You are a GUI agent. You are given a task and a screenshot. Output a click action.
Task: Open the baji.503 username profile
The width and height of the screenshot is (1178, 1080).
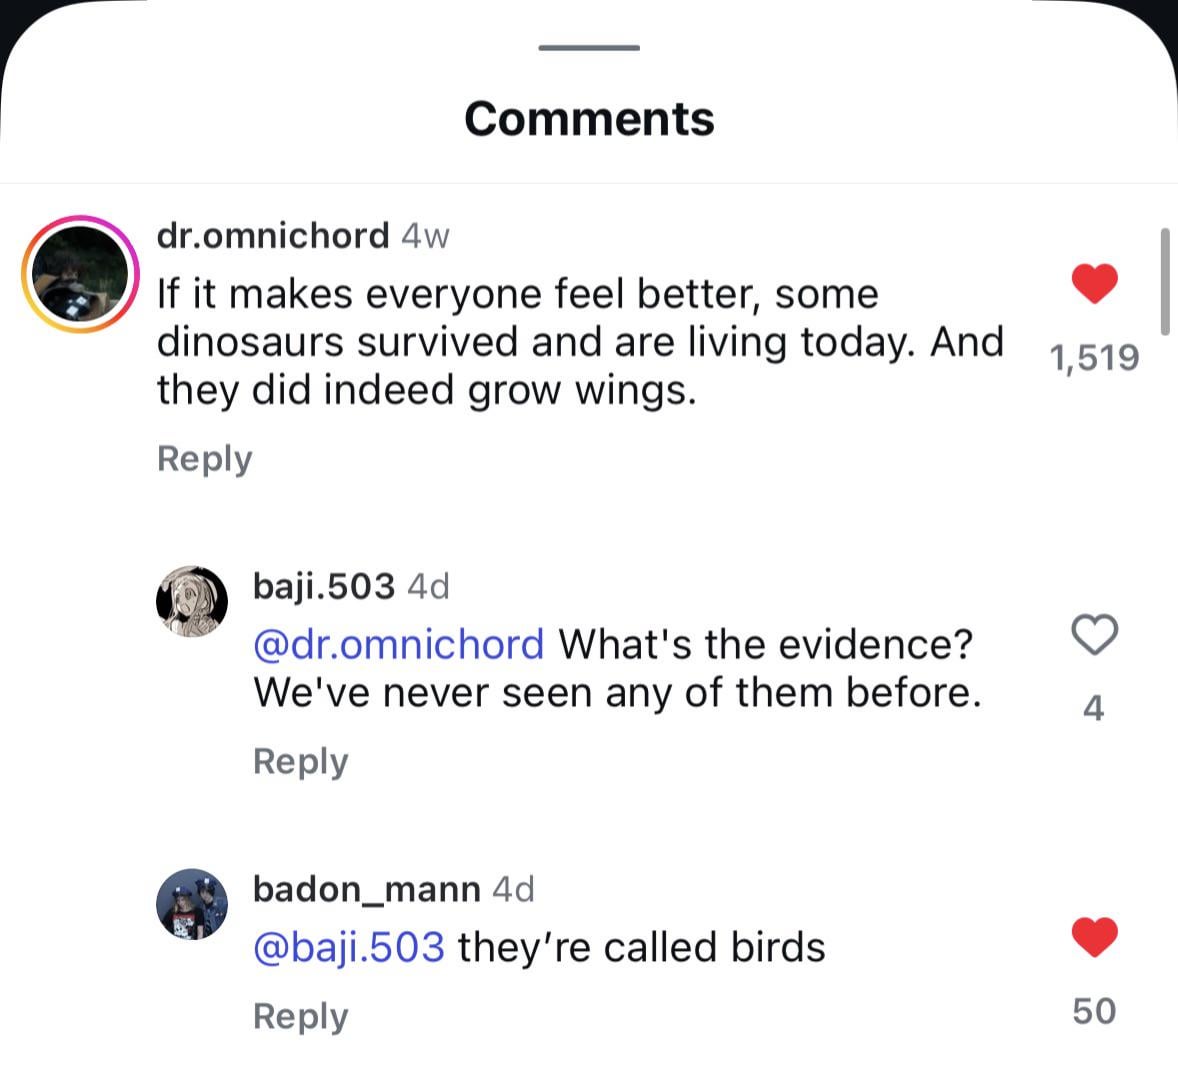(x=324, y=585)
